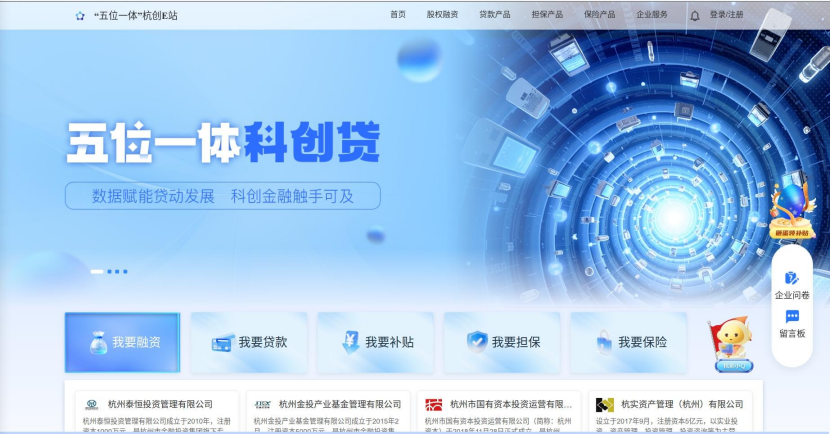830x434 pixels.
Task: Select the 我要补贴 tab
Action: tap(375, 342)
